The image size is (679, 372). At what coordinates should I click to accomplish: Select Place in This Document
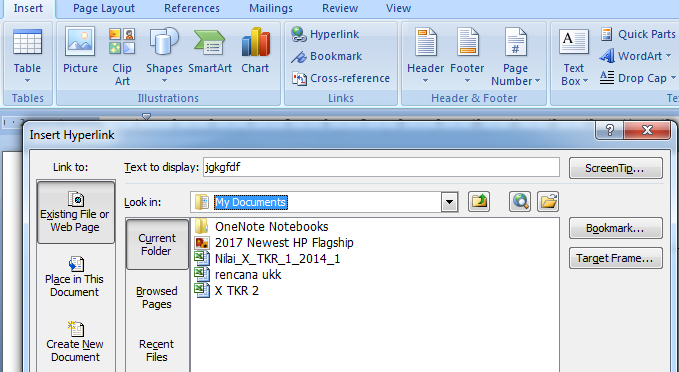click(x=74, y=277)
